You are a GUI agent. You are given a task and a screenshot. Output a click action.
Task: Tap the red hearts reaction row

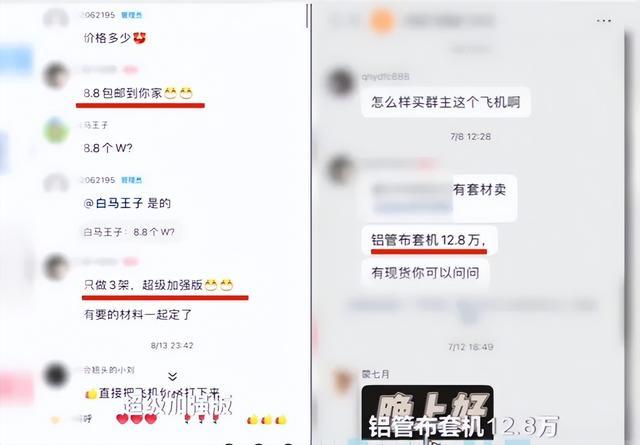(x=136, y=418)
